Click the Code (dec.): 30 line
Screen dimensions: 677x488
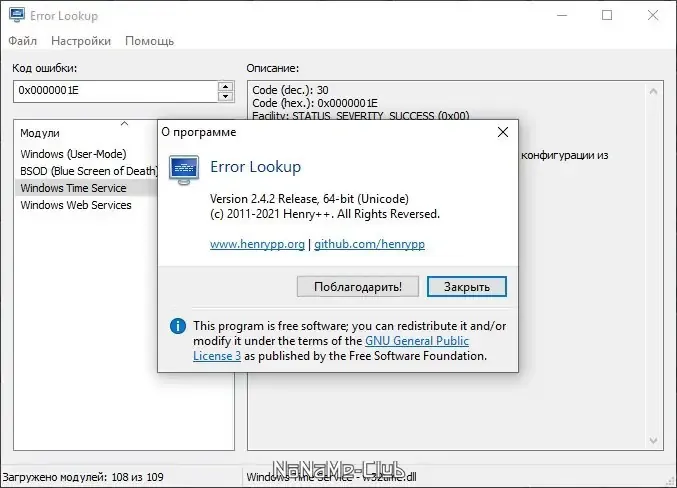click(x=290, y=90)
